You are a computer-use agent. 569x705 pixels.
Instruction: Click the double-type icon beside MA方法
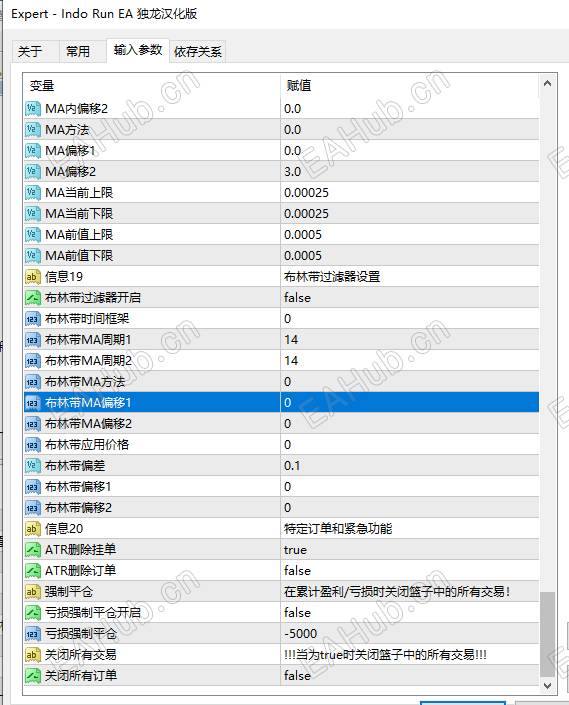pos(32,130)
